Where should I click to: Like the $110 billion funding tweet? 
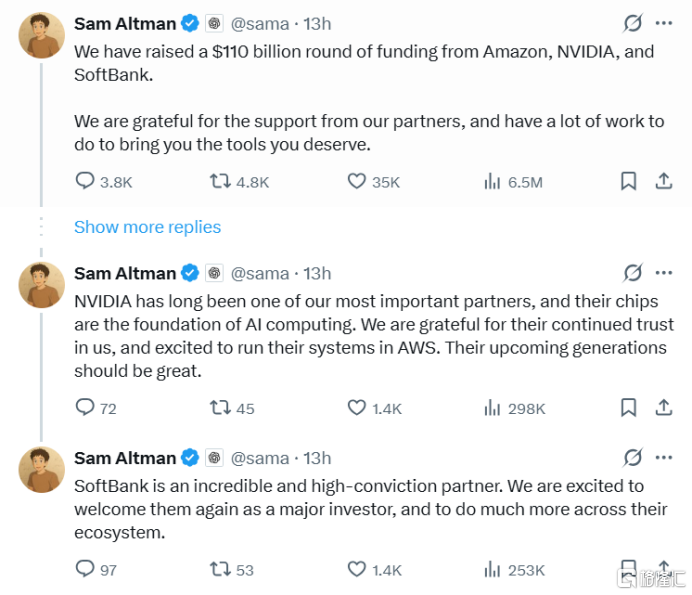pyautogui.click(x=357, y=181)
